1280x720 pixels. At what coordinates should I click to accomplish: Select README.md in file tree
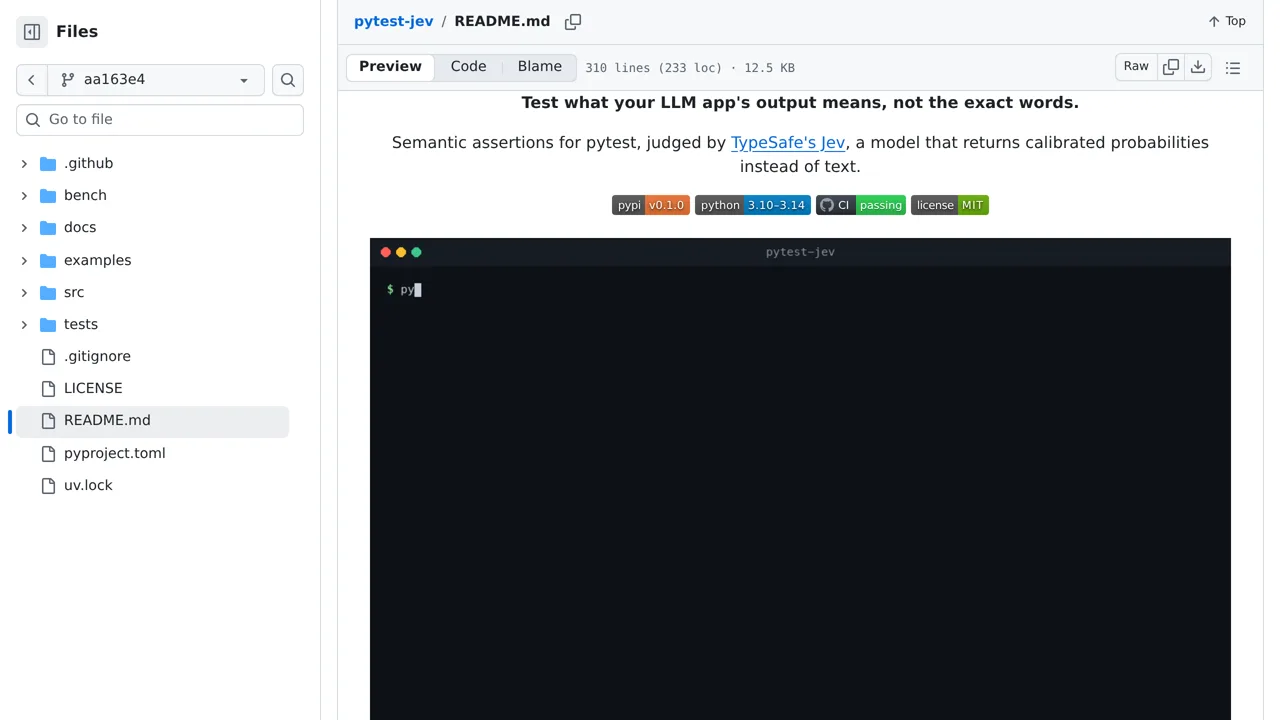(x=152, y=421)
